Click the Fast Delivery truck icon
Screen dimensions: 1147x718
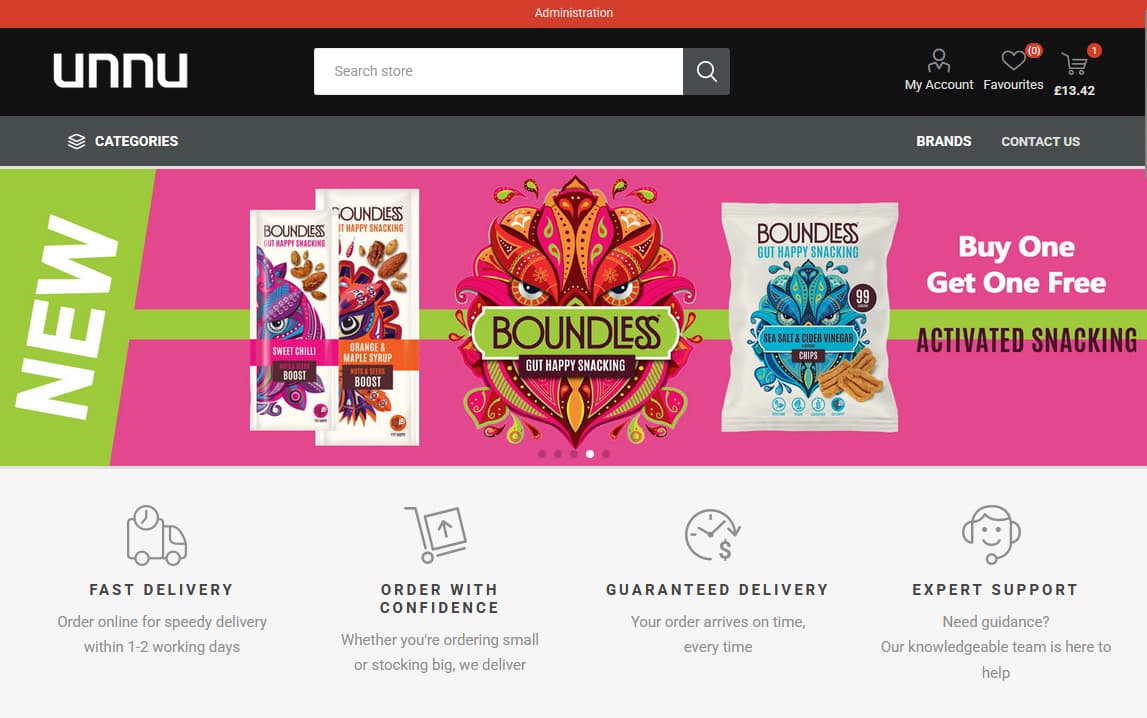tap(157, 535)
